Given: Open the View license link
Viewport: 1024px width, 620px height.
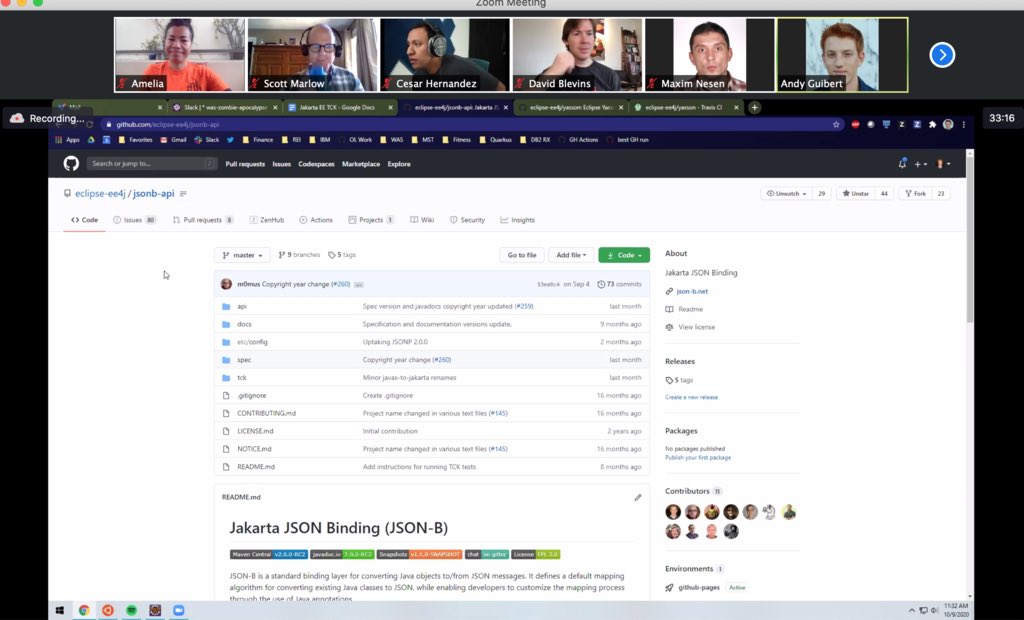Looking at the screenshot, I should 696,327.
